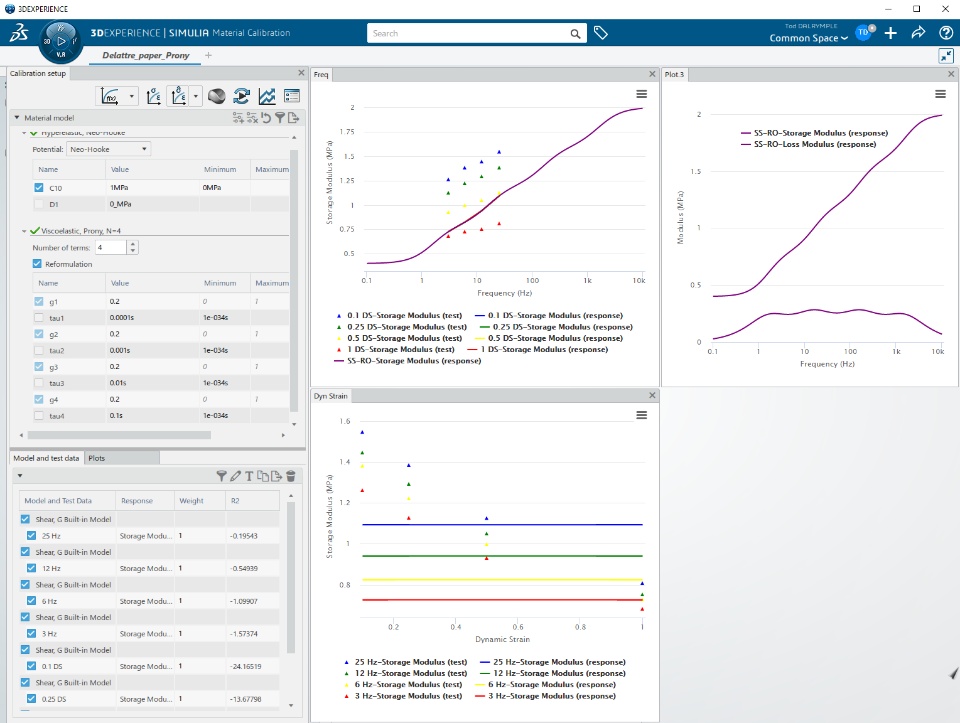The image size is (960, 723).
Task: Click the filter funnel in Material model header
Action: click(x=280, y=118)
